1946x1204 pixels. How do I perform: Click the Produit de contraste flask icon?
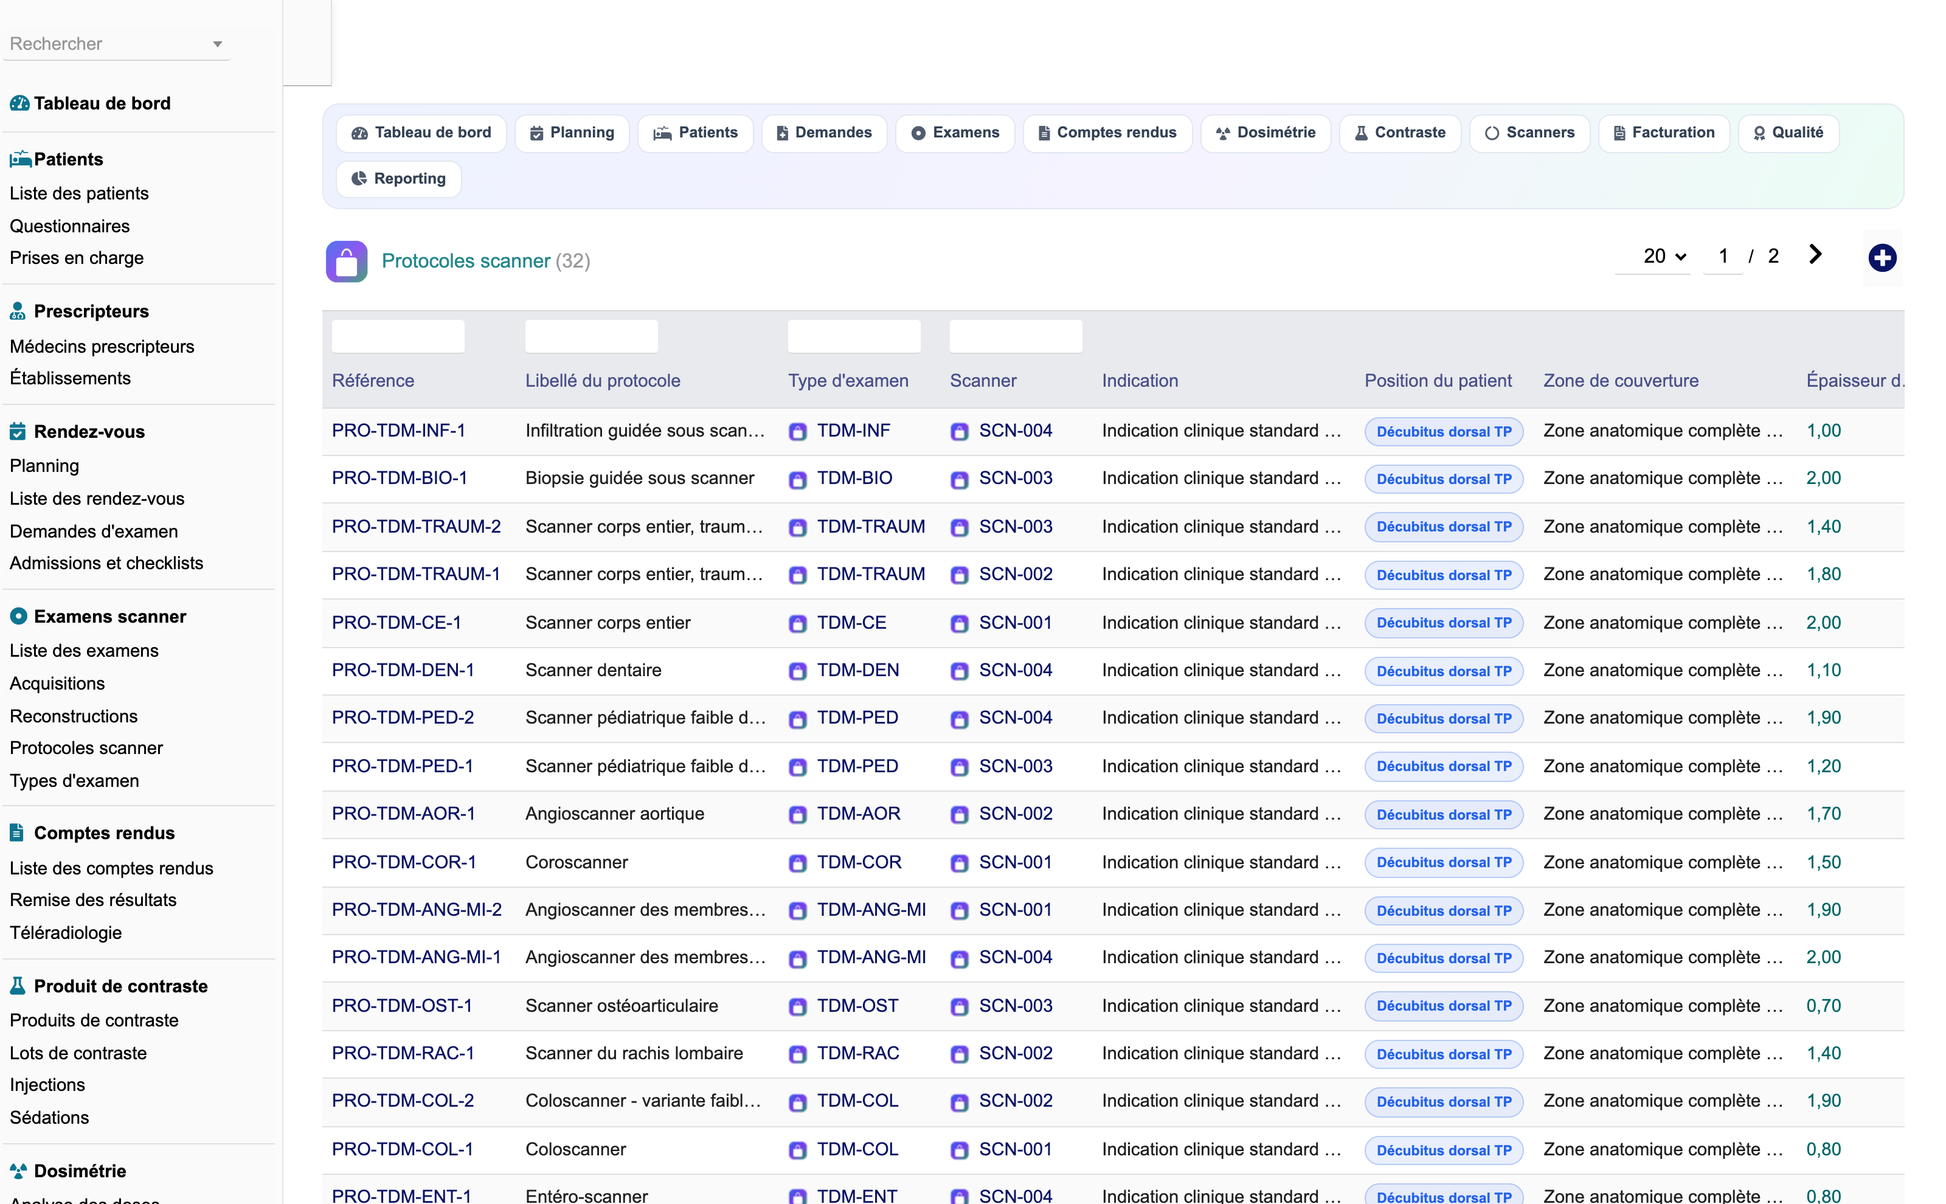[17, 986]
